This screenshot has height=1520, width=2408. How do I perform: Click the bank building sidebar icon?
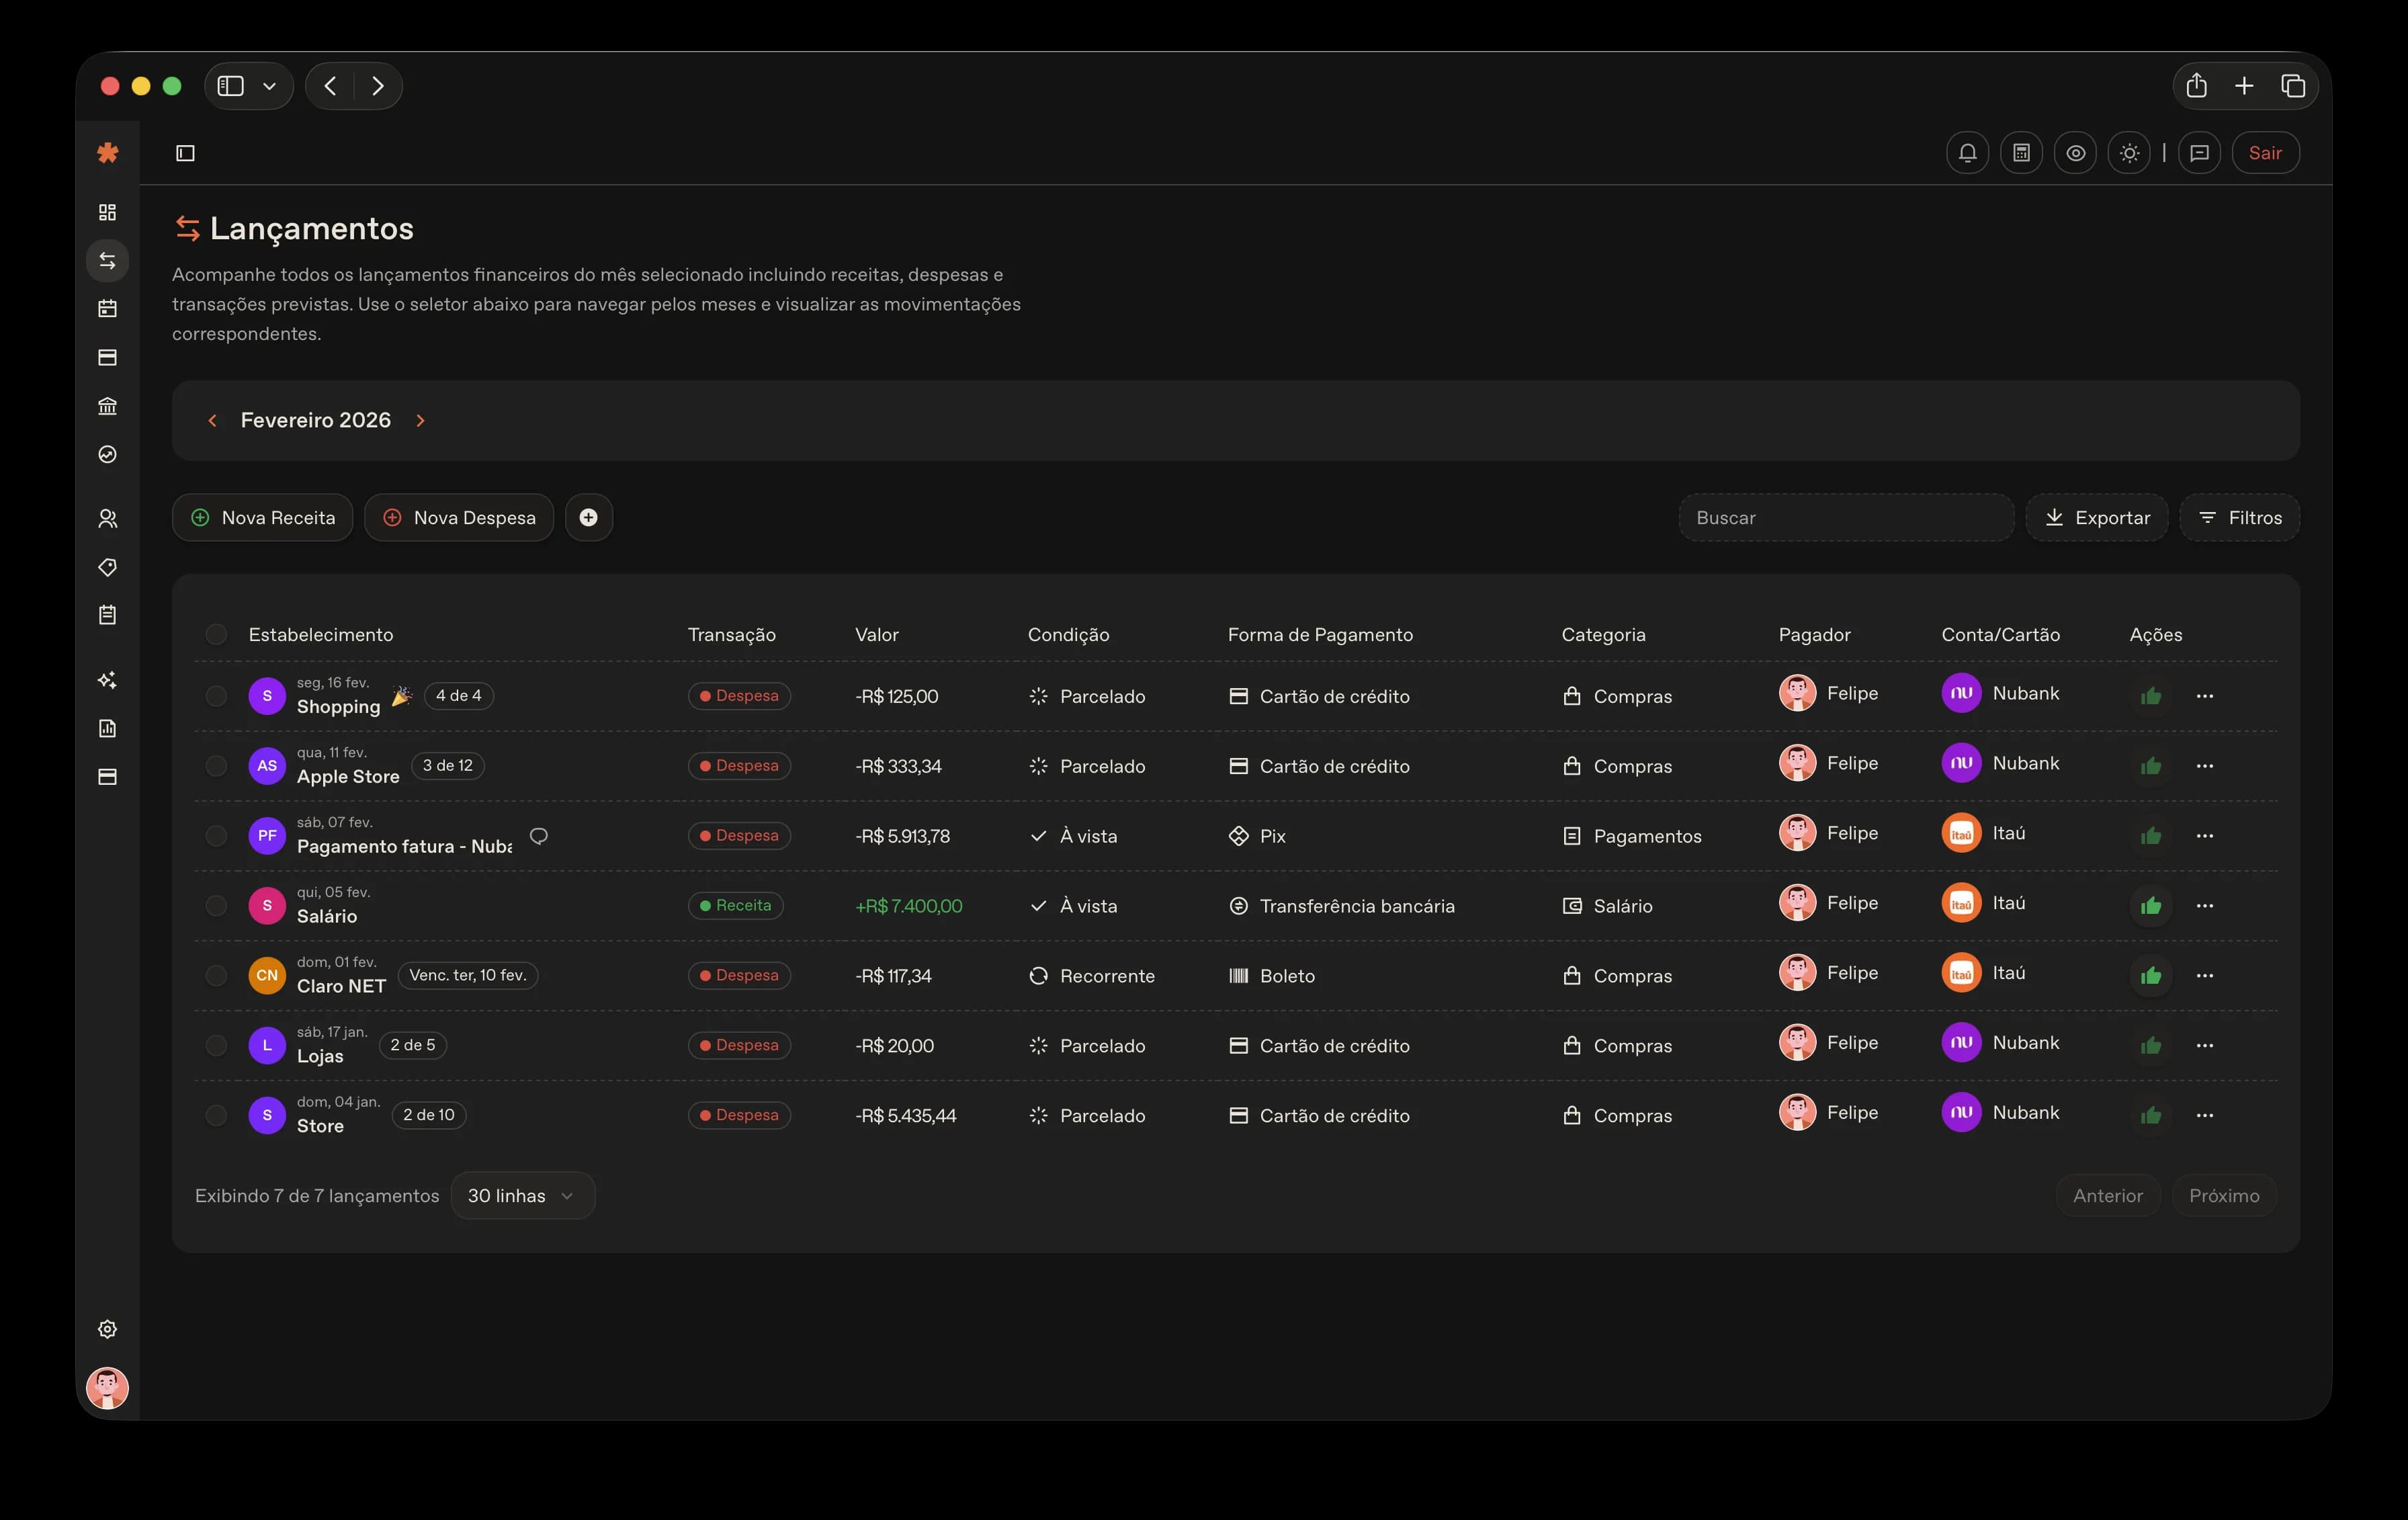click(x=108, y=406)
